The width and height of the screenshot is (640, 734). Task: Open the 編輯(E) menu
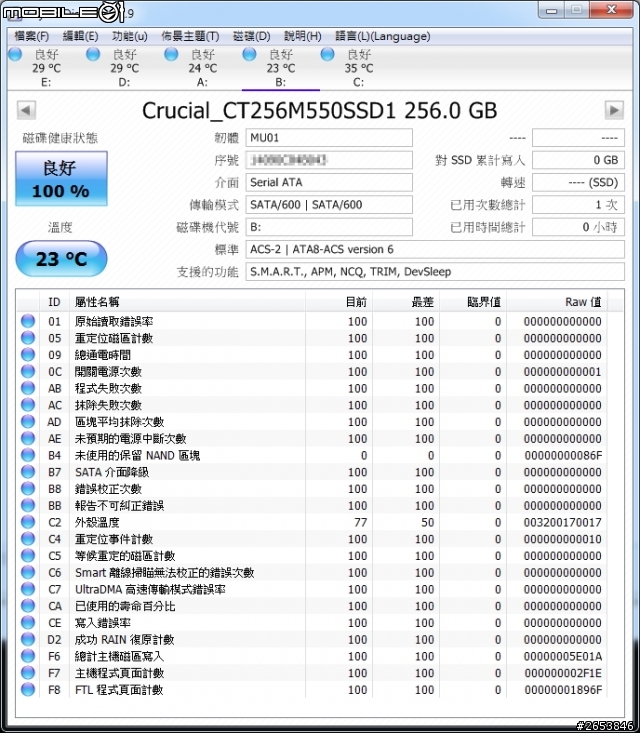[x=80, y=36]
